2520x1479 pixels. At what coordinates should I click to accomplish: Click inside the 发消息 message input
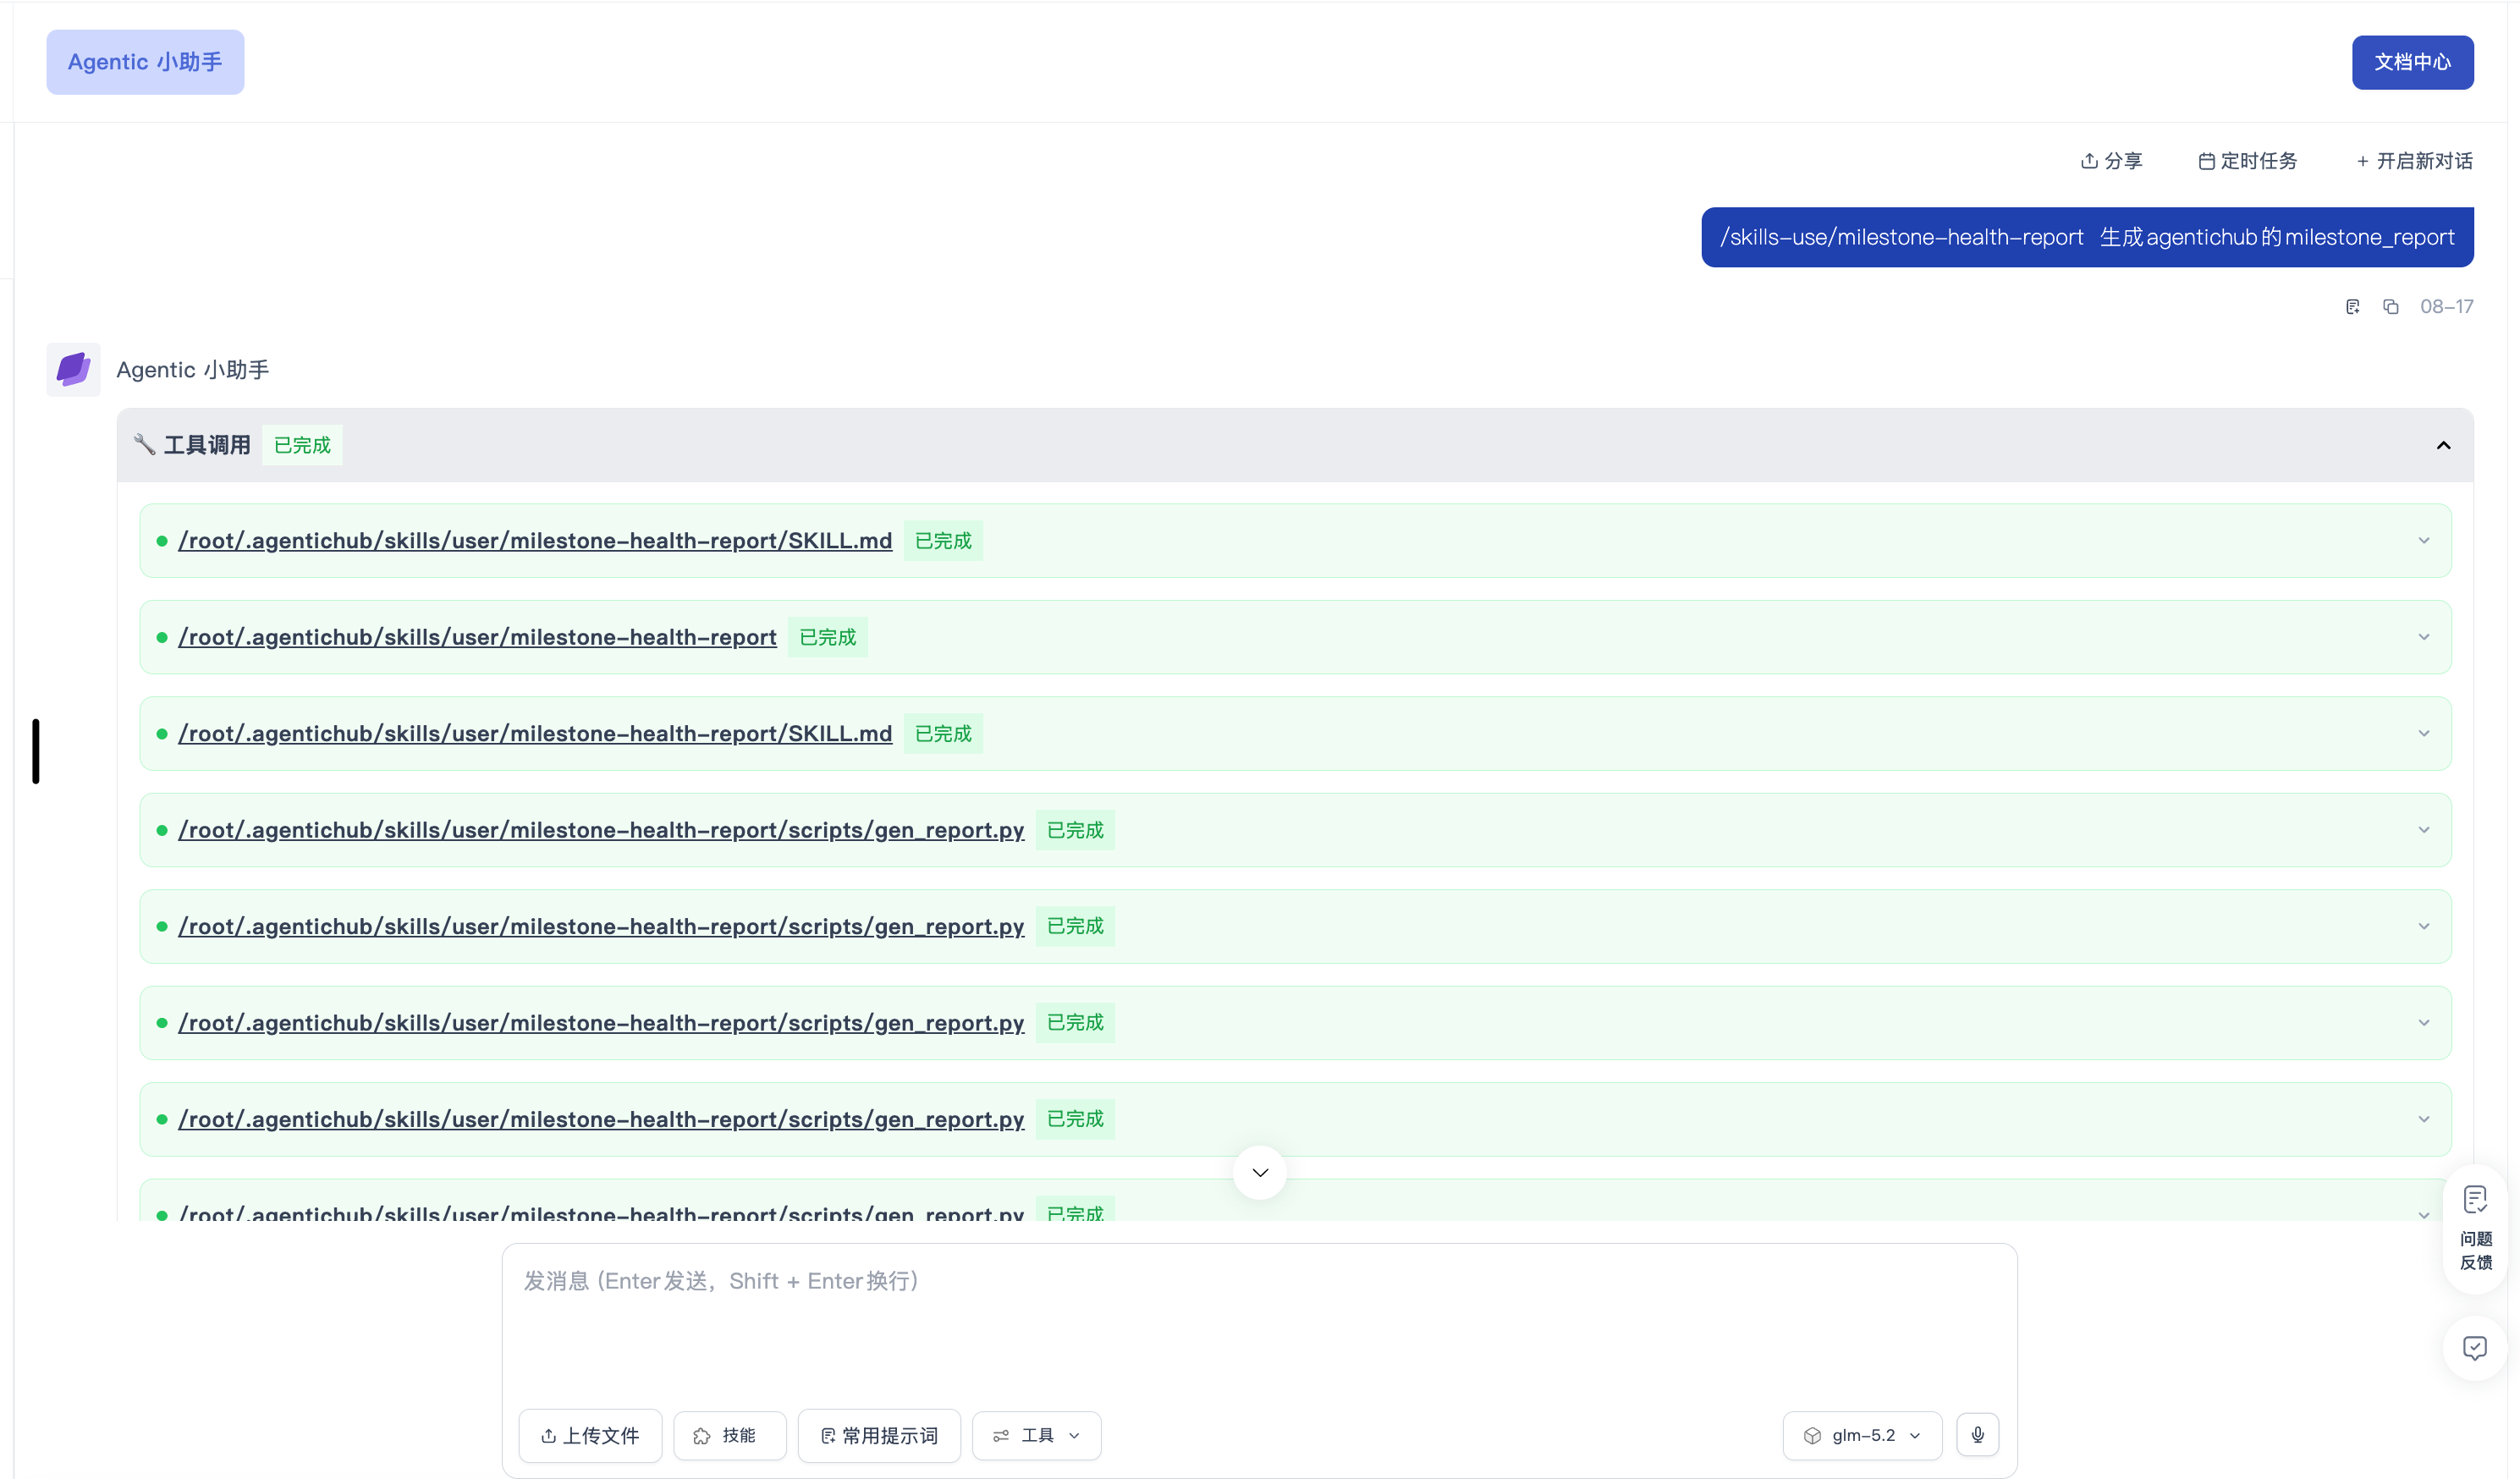[x=1258, y=1320]
